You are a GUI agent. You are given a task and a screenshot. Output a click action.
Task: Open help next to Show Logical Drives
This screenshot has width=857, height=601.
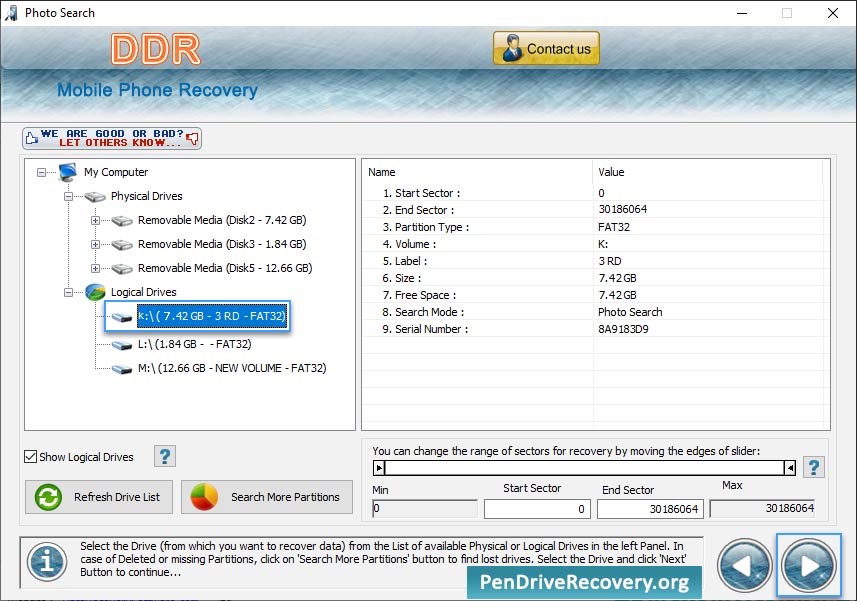tap(165, 456)
